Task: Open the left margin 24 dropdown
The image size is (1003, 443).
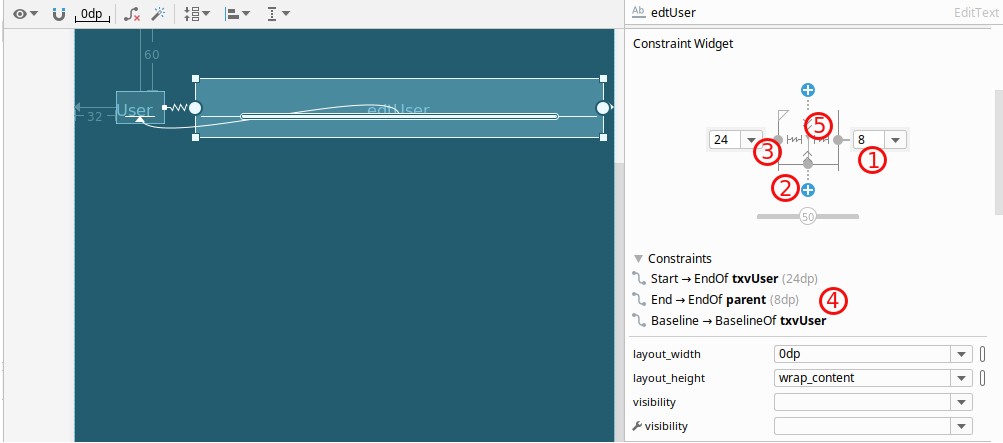Action: [752, 139]
